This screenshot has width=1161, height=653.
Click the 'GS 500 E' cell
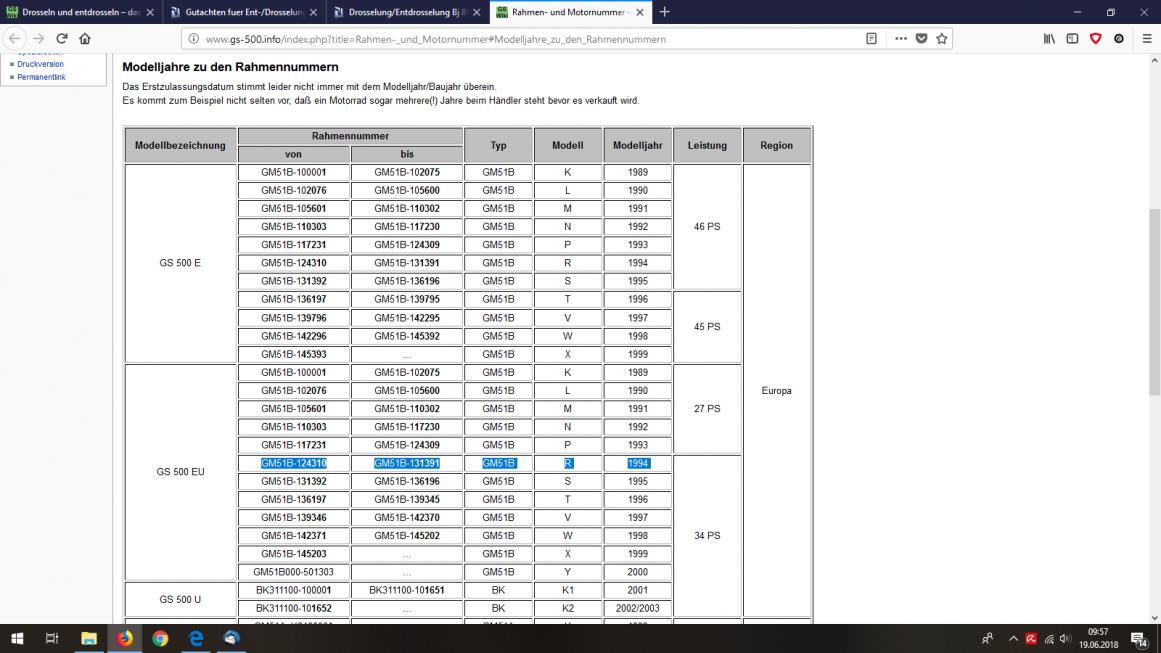click(180, 263)
